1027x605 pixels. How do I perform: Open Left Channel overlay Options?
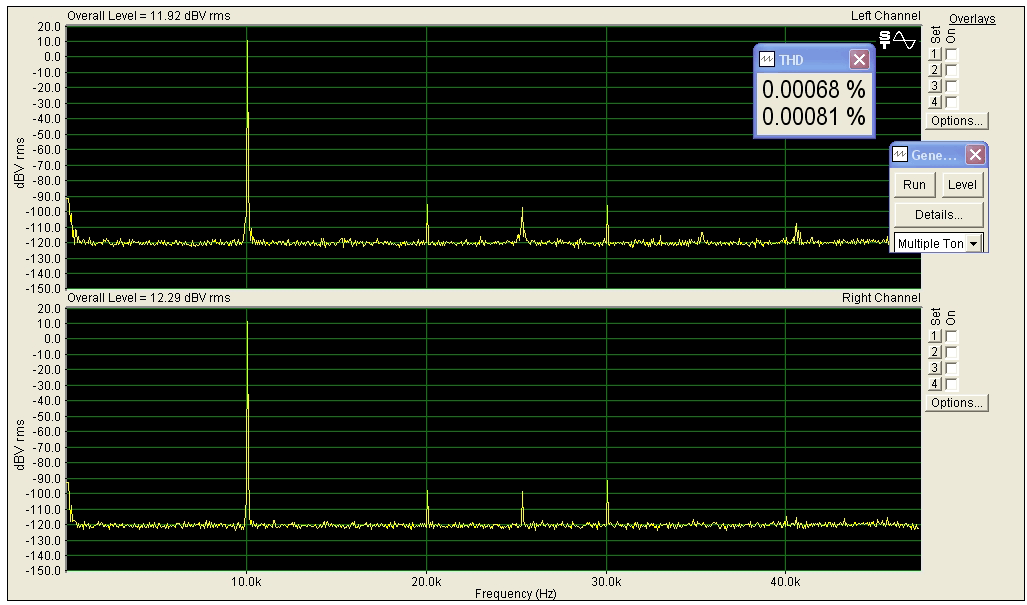pyautogui.click(x=957, y=121)
